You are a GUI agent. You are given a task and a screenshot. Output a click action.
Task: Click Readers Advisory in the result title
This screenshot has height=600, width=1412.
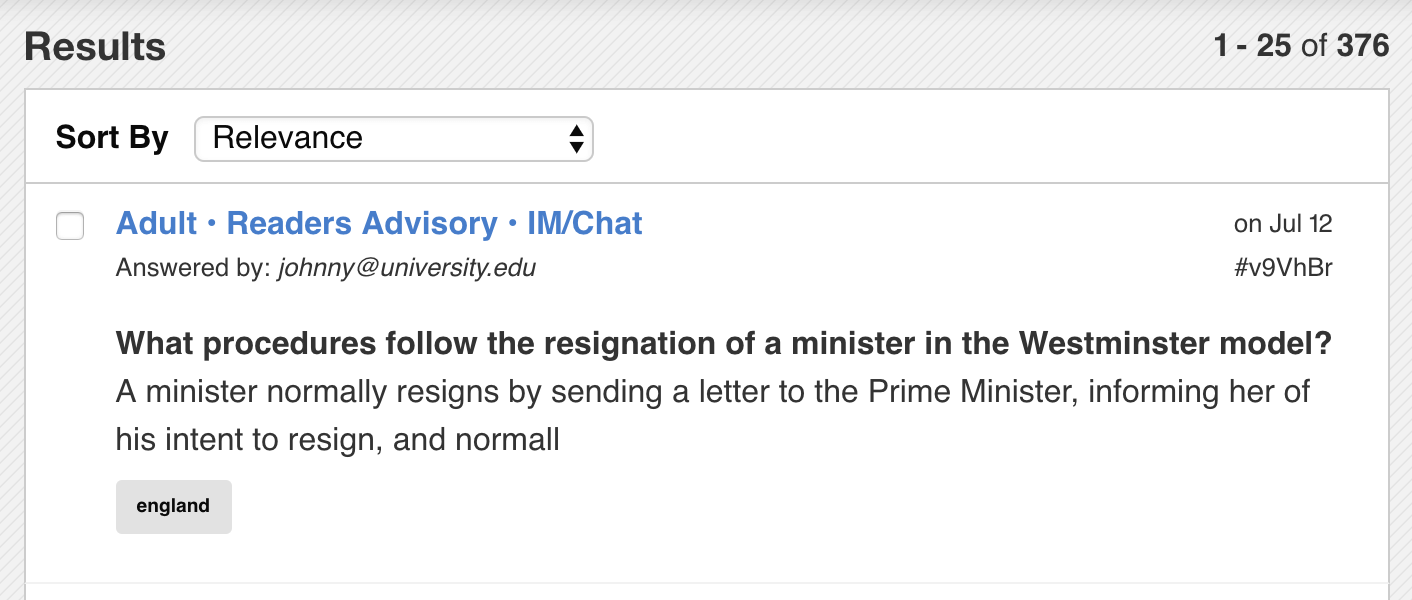pos(362,223)
